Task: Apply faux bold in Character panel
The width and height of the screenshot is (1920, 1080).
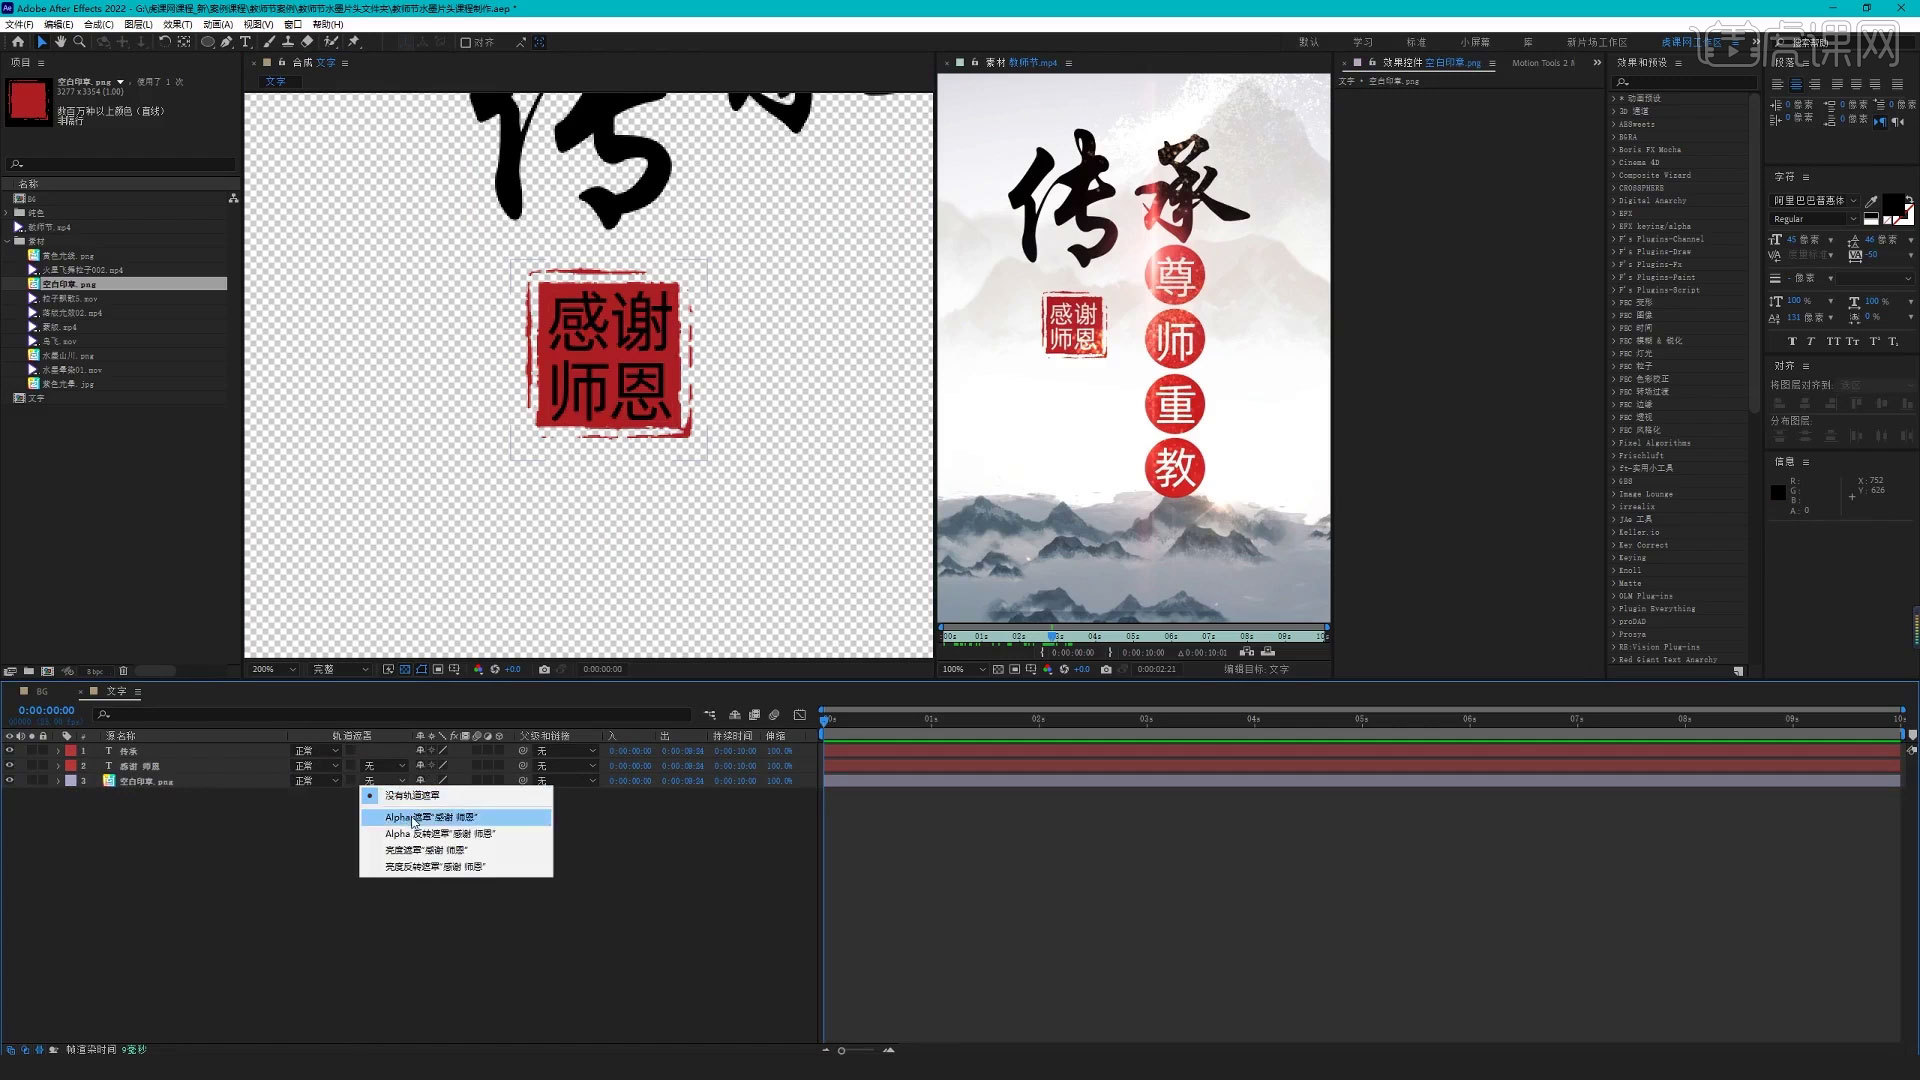Action: [x=1792, y=341]
